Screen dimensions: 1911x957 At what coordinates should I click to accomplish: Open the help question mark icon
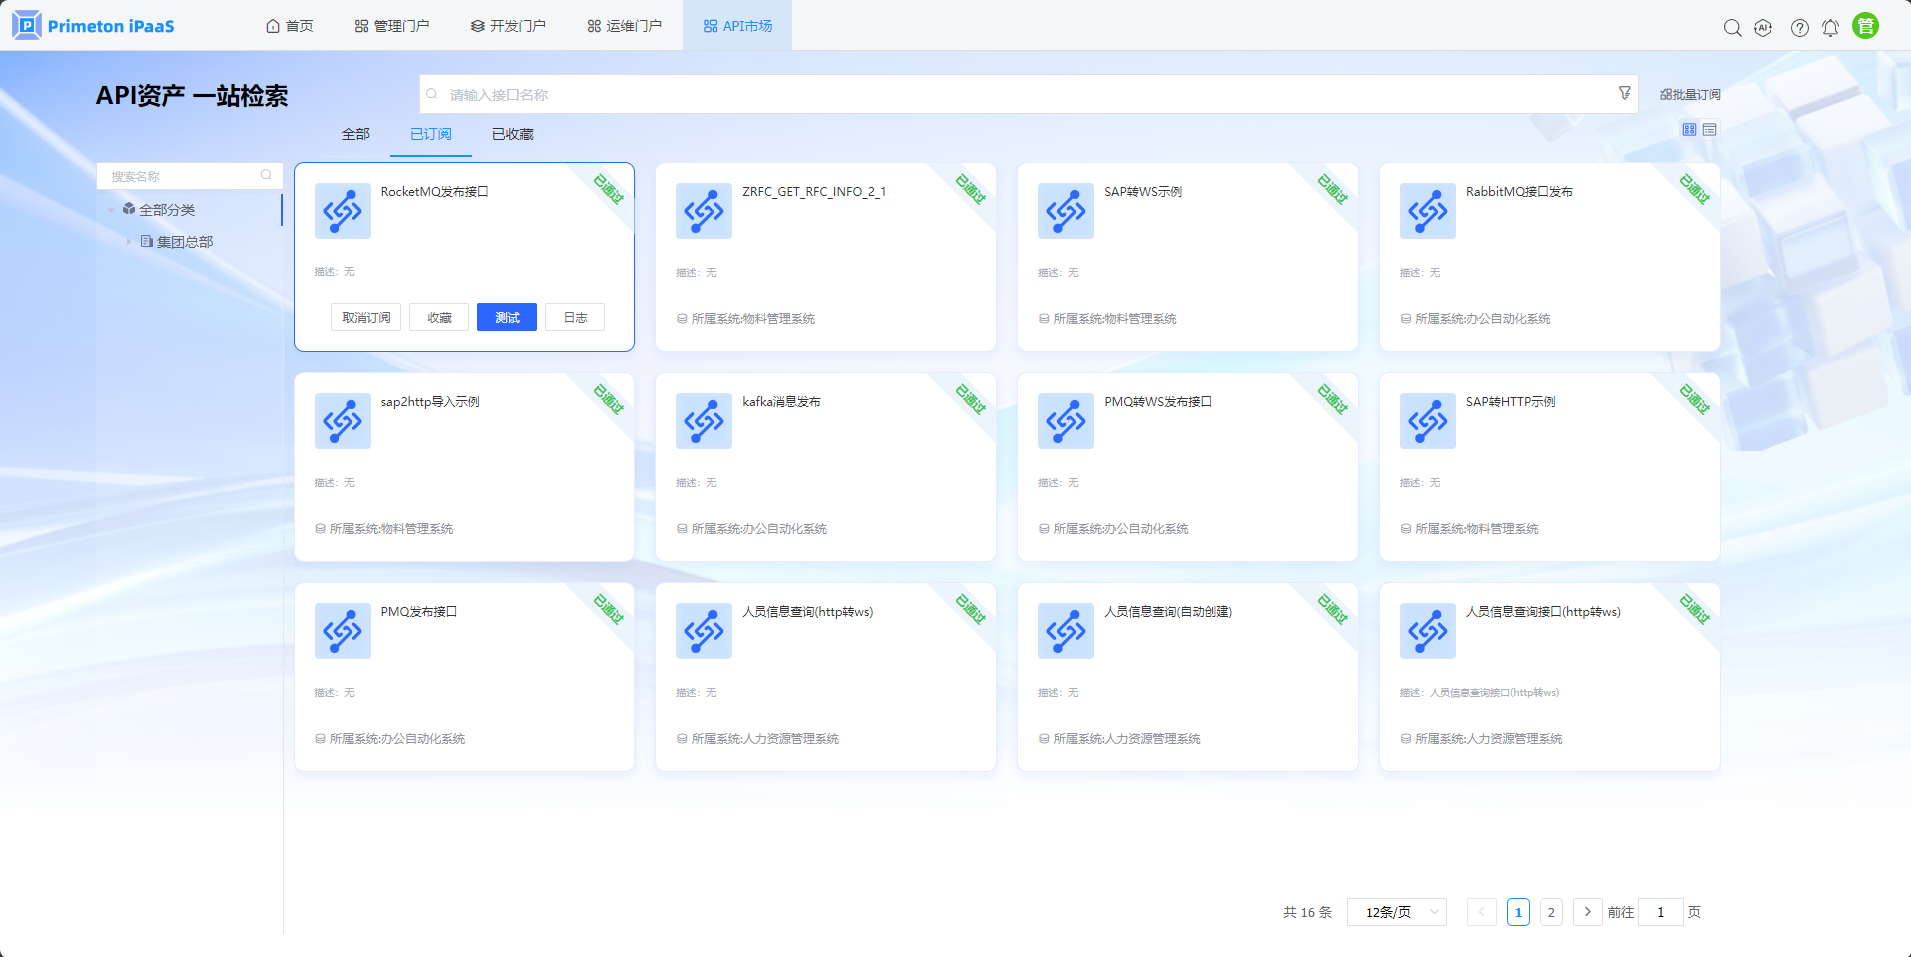coord(1799,28)
